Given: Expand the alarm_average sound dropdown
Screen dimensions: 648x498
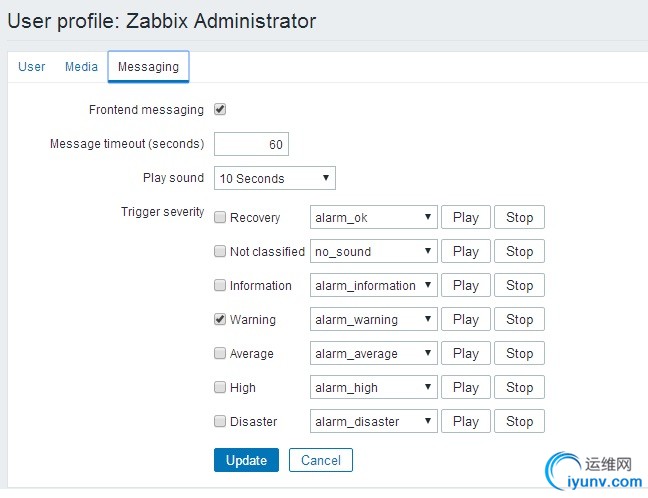Looking at the screenshot, I should (374, 353).
